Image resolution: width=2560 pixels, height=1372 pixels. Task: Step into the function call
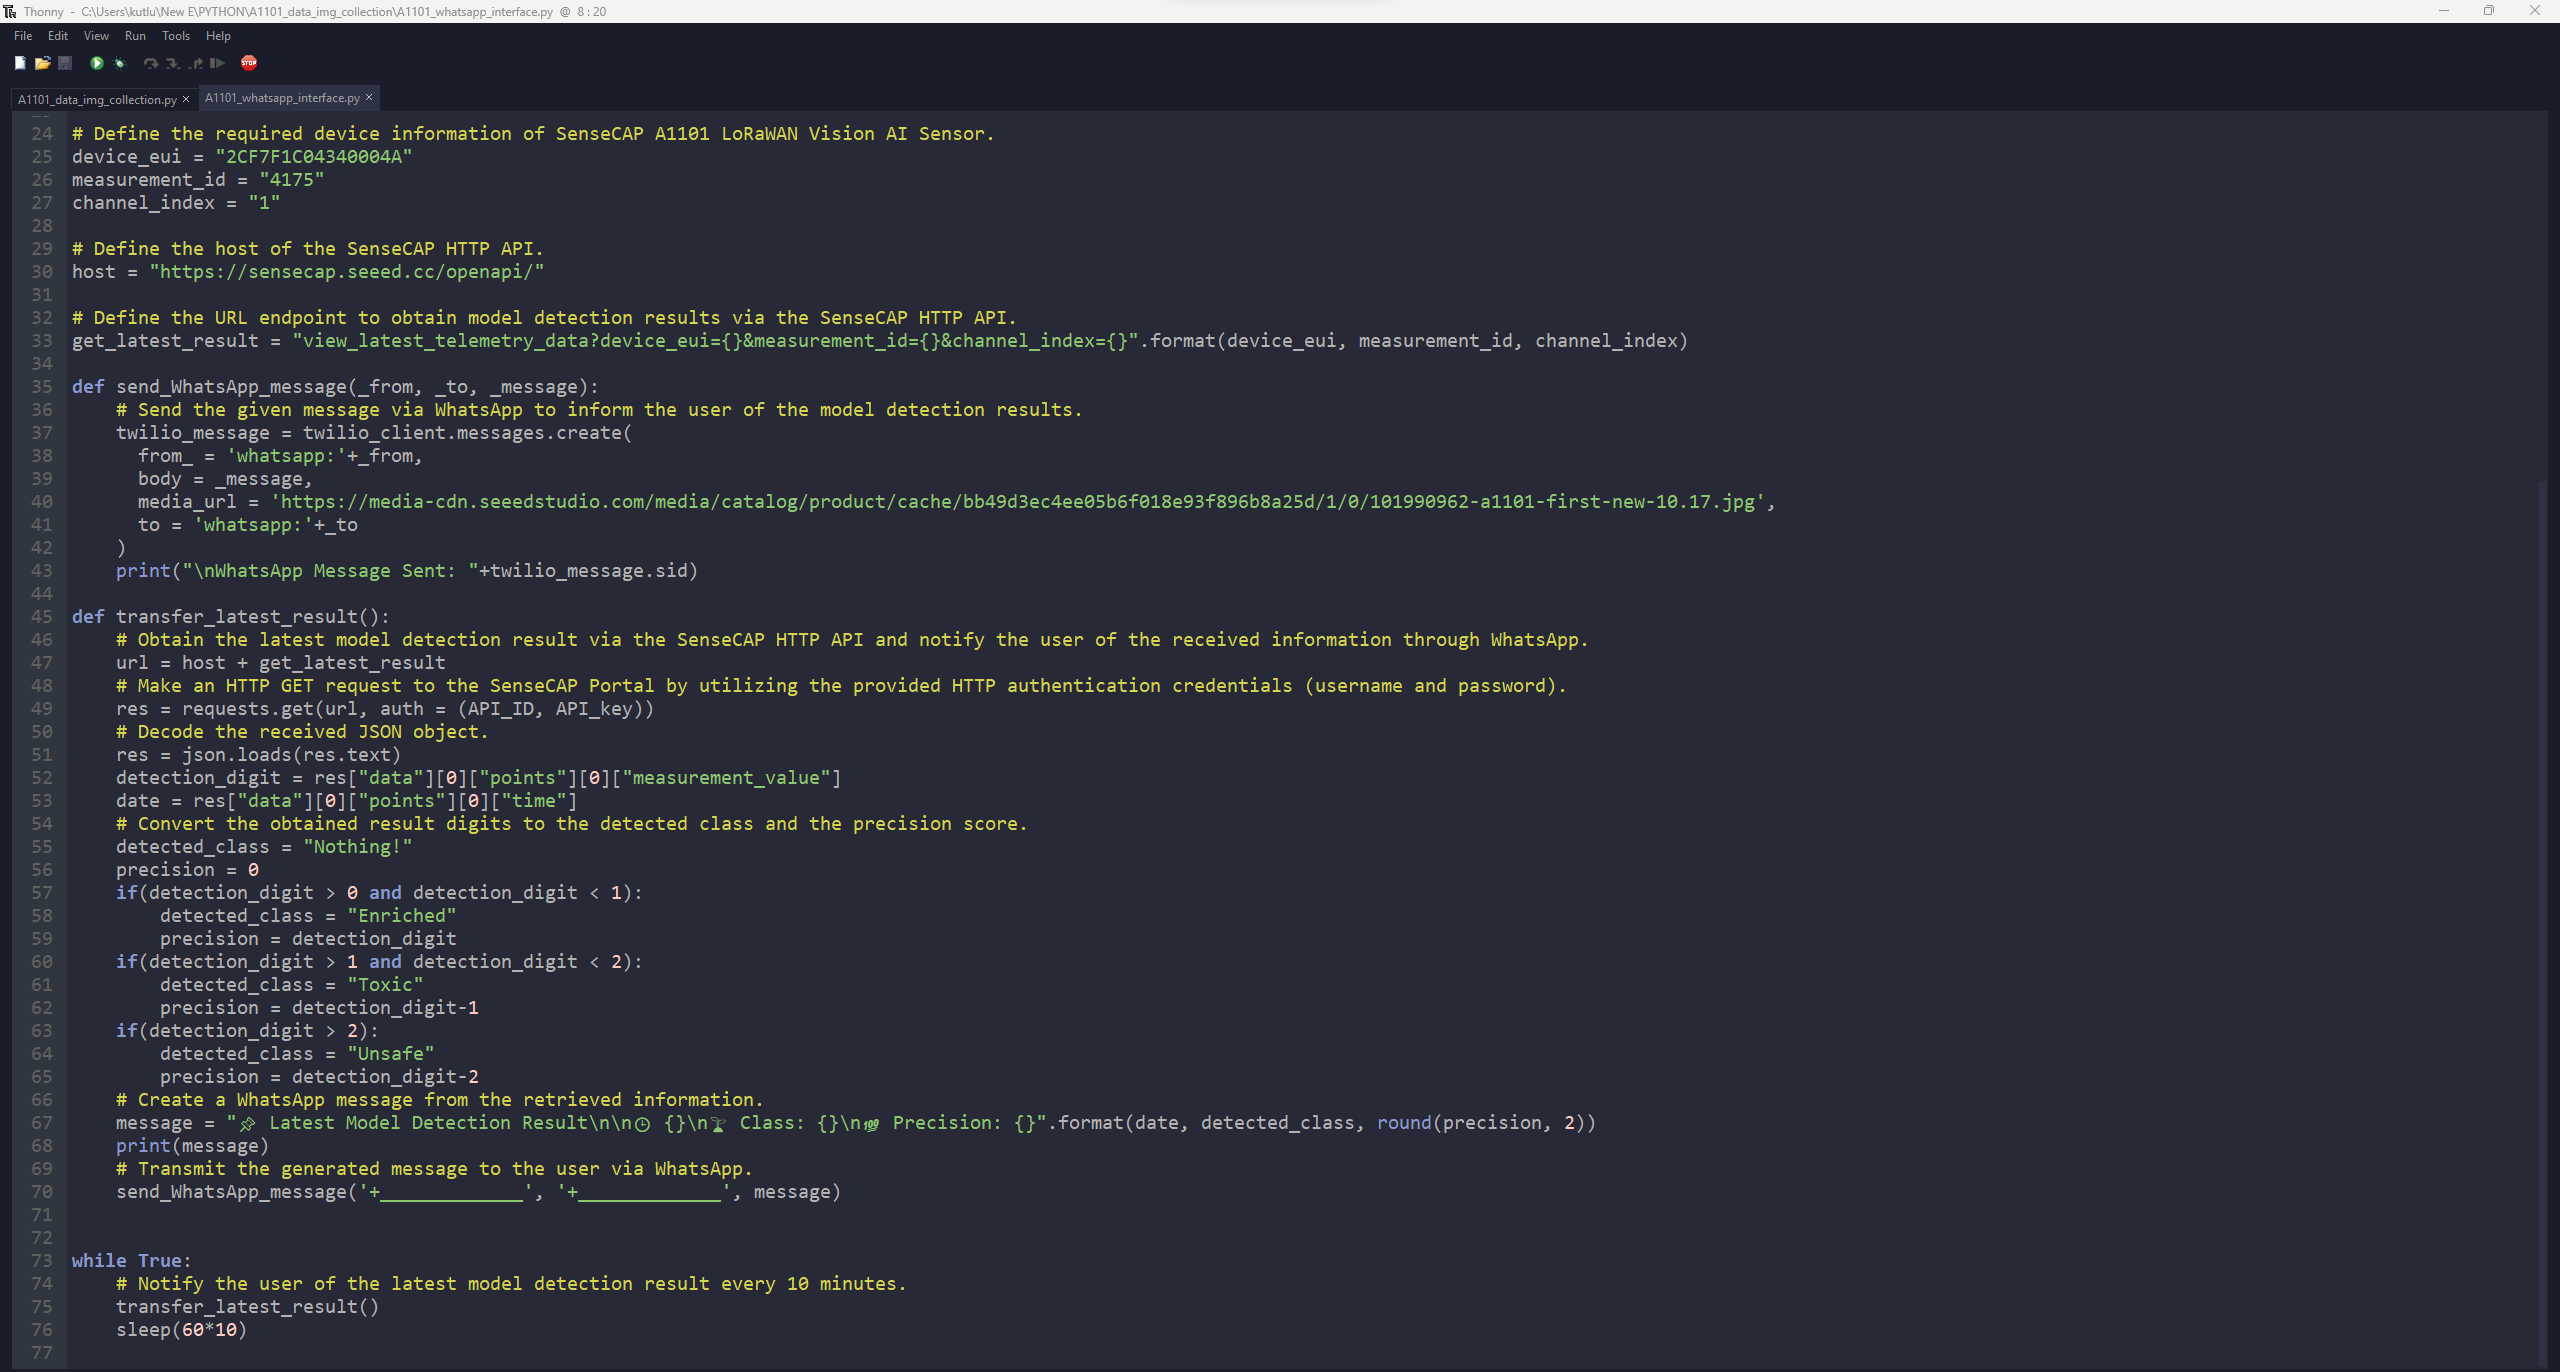172,63
